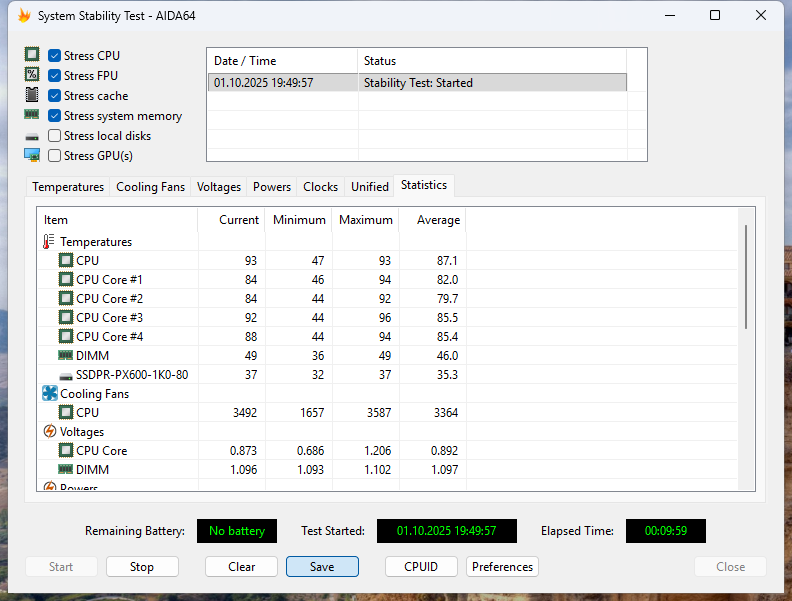This screenshot has width=792, height=601.
Task: Select the Voltages tab
Action: pyautogui.click(x=219, y=187)
